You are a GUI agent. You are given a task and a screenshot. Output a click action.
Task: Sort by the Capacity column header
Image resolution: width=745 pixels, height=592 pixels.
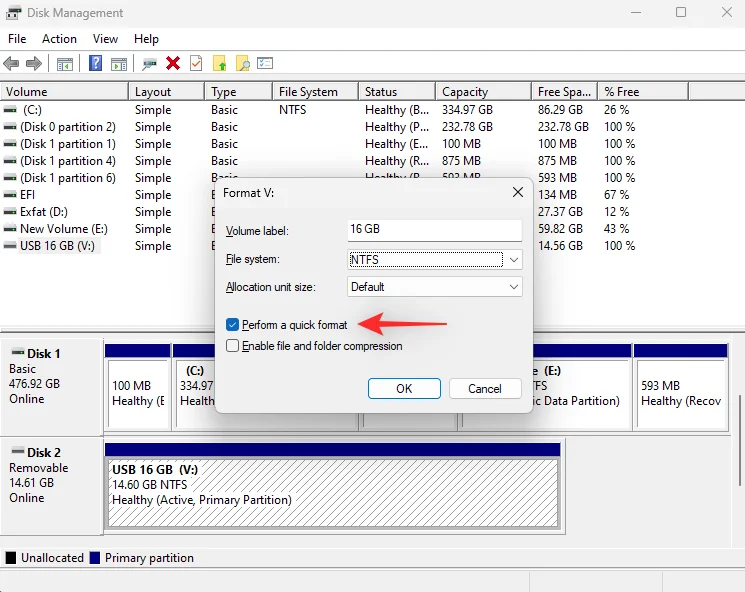click(483, 92)
